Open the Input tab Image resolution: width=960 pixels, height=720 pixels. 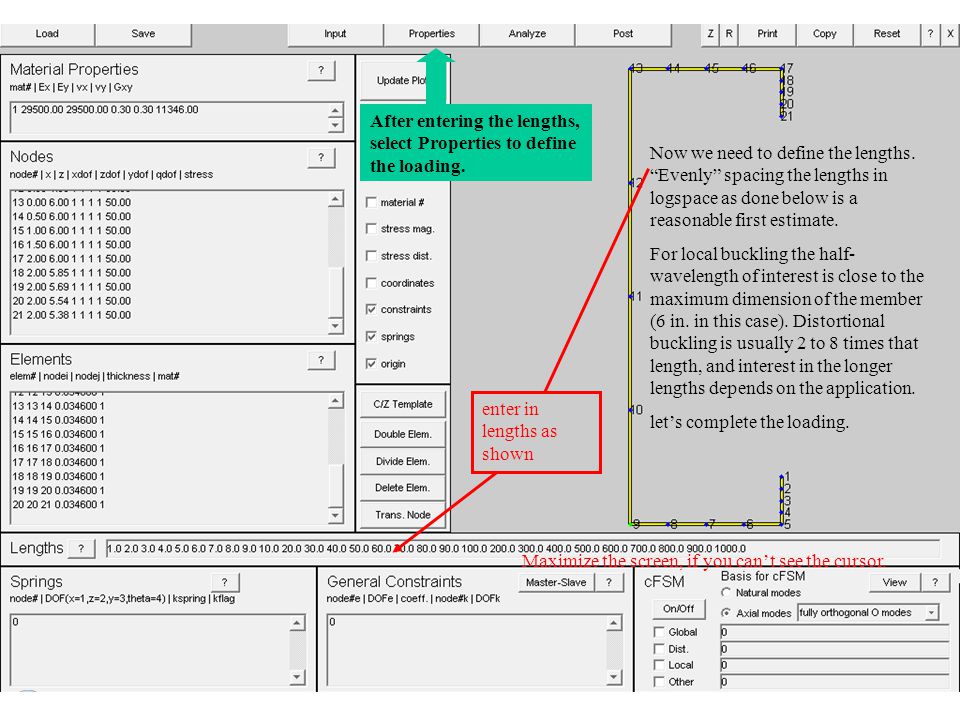pyautogui.click(x=335, y=34)
